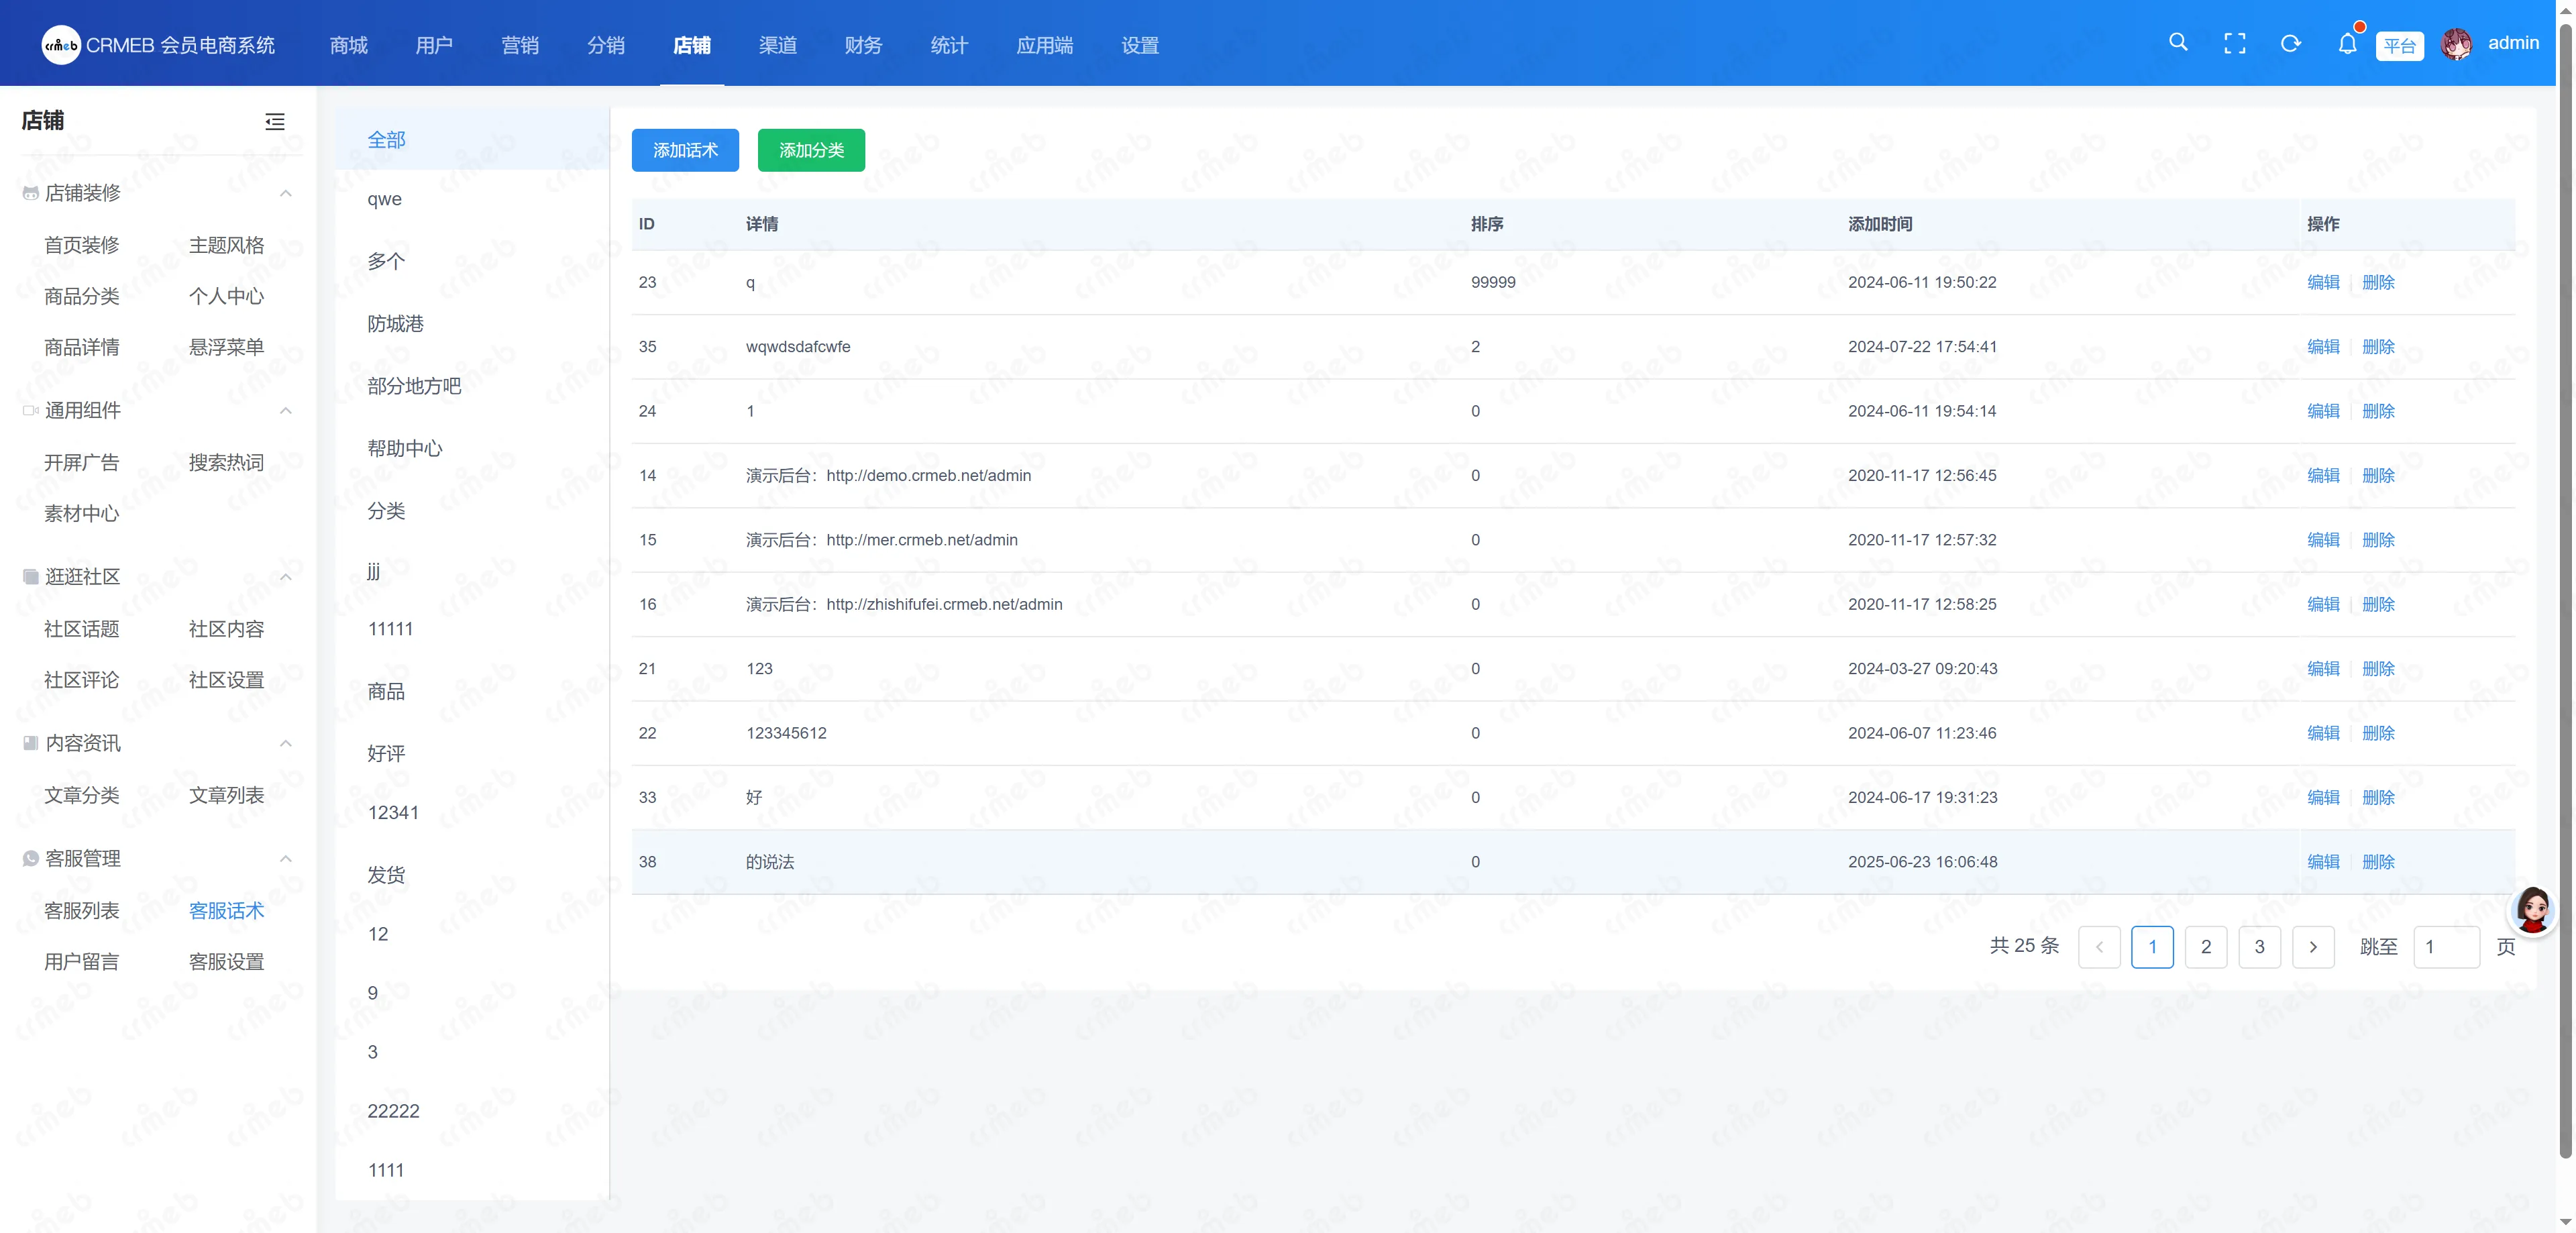
Task: Click the page jump input field
Action: [x=2446, y=947]
